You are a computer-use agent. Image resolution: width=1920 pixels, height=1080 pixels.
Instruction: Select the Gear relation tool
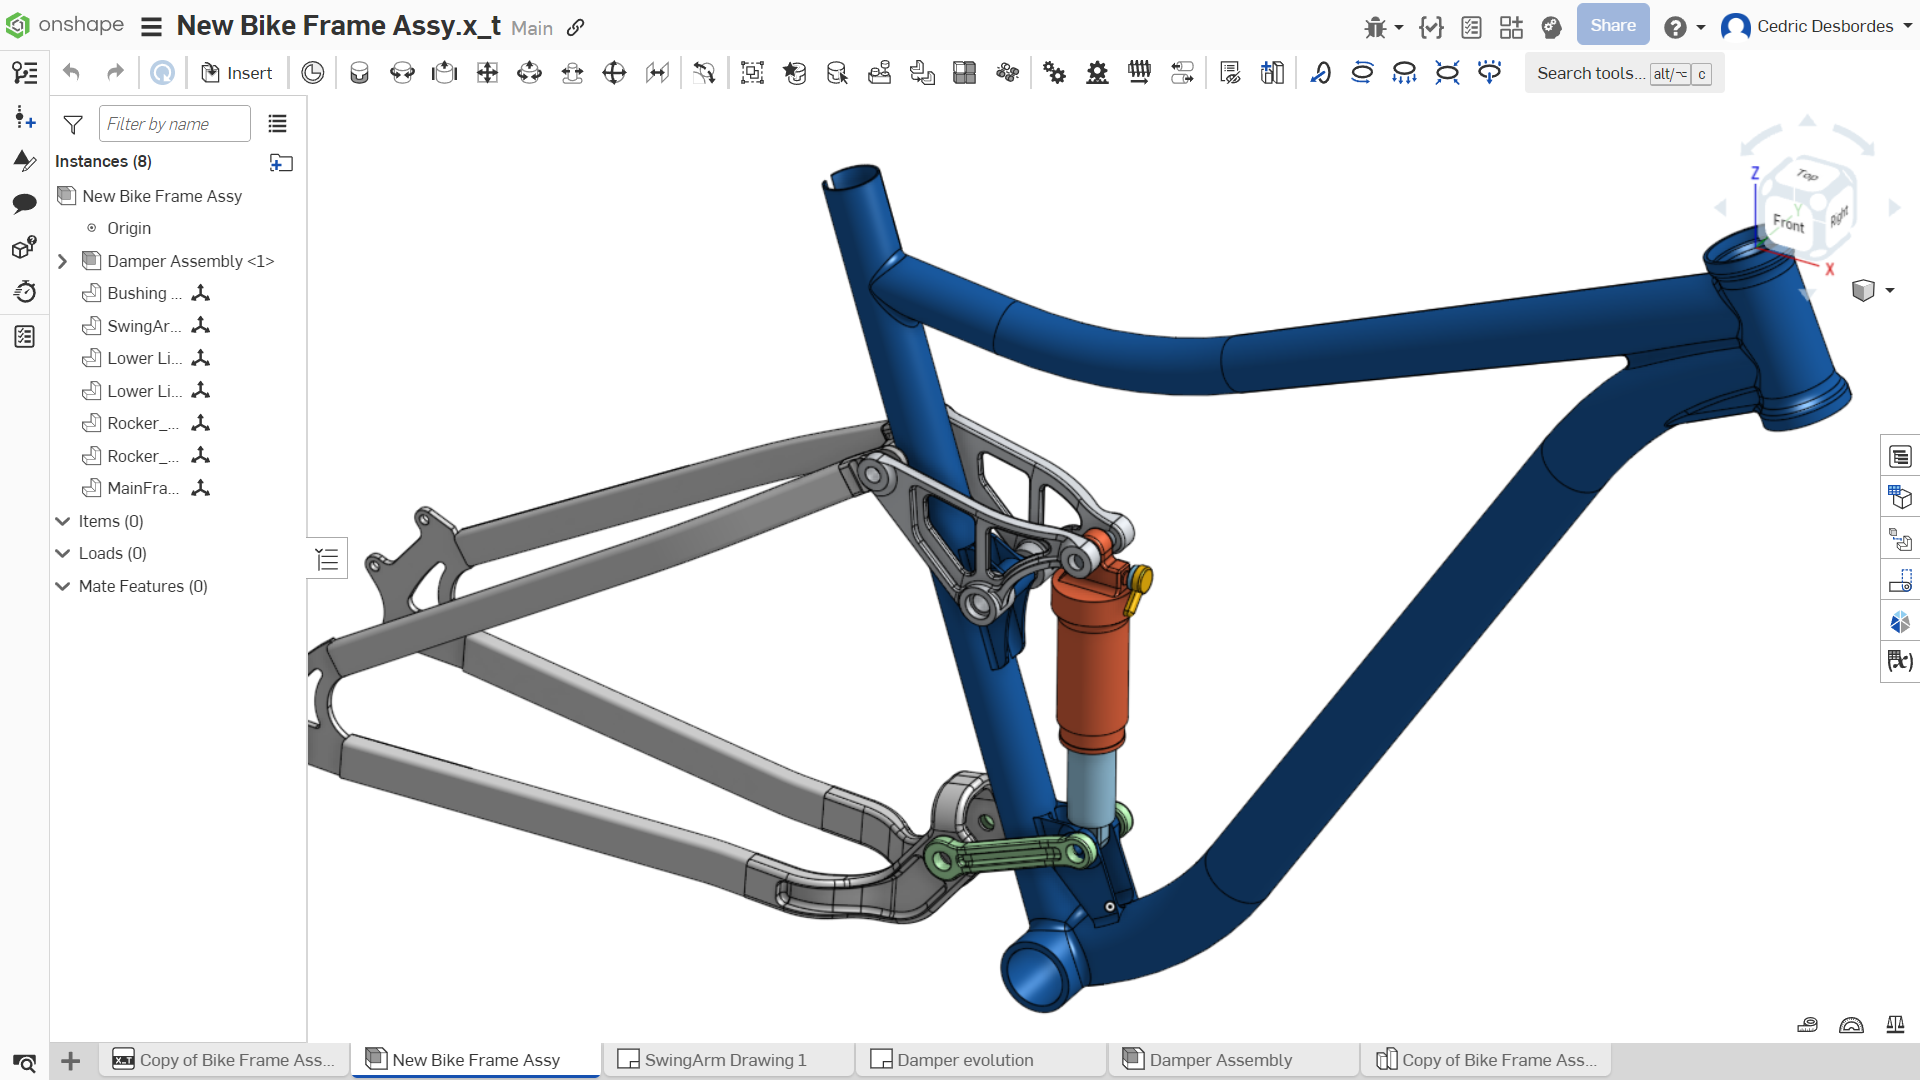[x=1054, y=73]
